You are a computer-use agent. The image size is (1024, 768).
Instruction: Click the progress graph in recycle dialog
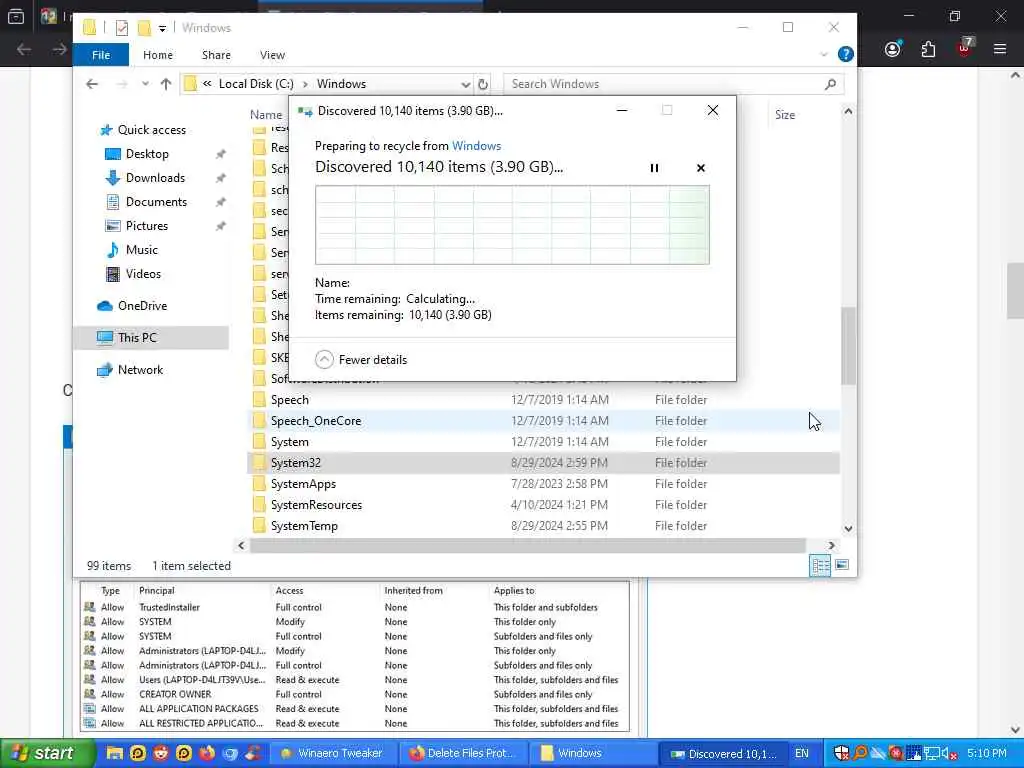click(512, 225)
